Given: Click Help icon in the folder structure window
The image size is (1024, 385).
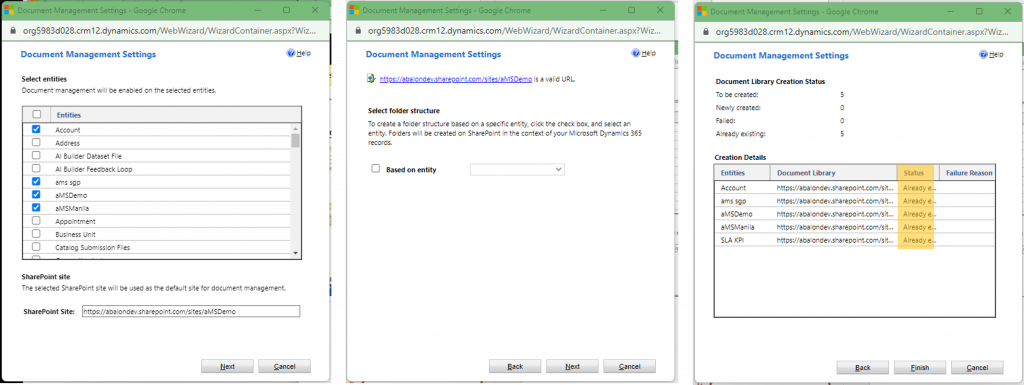Looking at the screenshot, I should [636, 54].
